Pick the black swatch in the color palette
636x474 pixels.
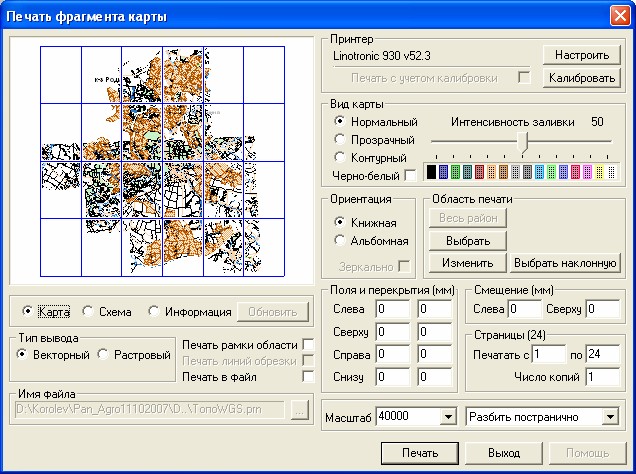pyautogui.click(x=432, y=174)
